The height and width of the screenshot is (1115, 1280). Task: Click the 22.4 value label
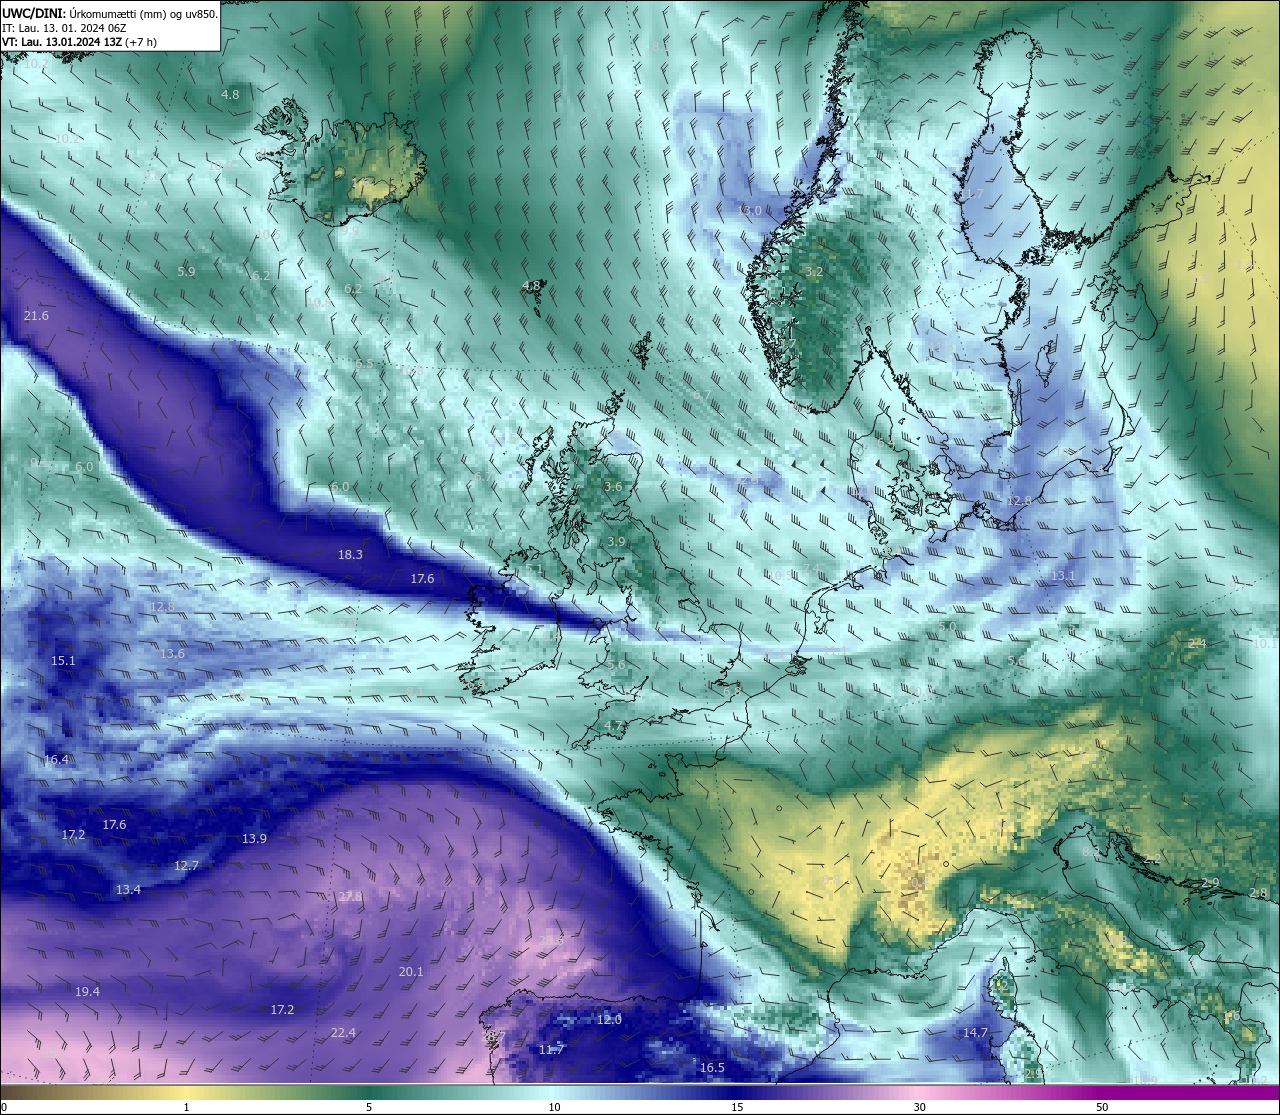click(343, 1033)
